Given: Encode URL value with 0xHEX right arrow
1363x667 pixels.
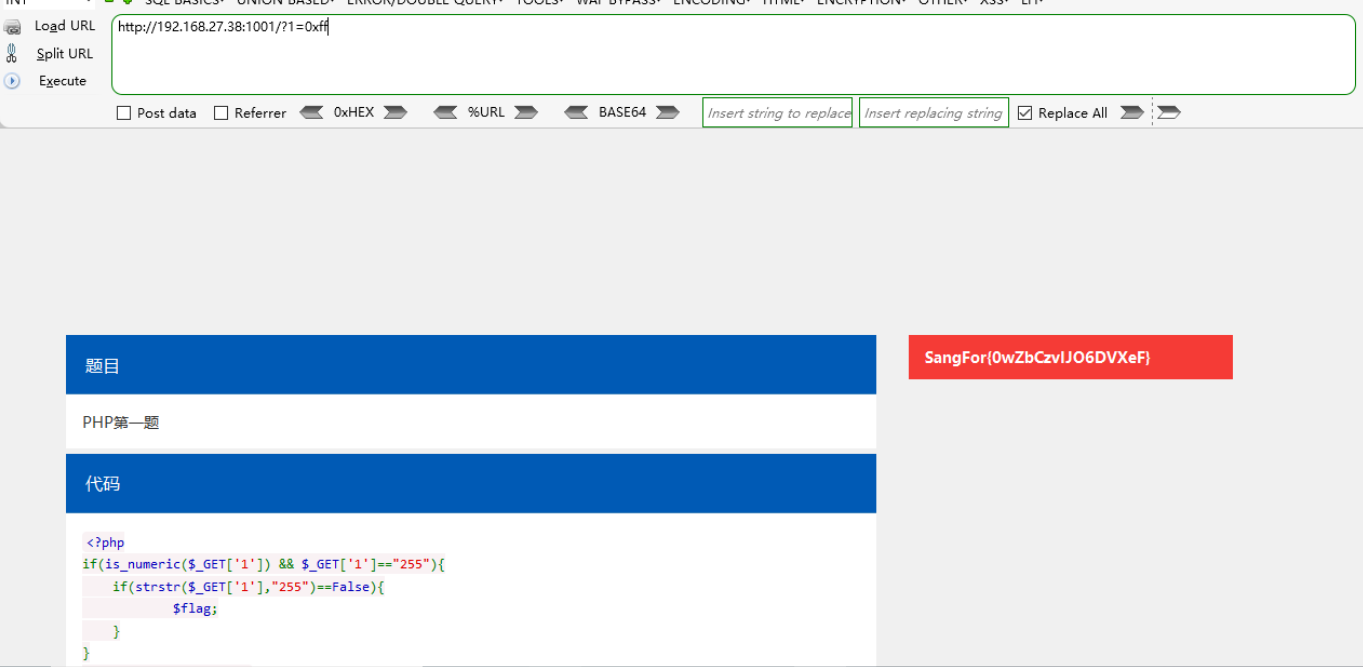Looking at the screenshot, I should [x=394, y=112].
